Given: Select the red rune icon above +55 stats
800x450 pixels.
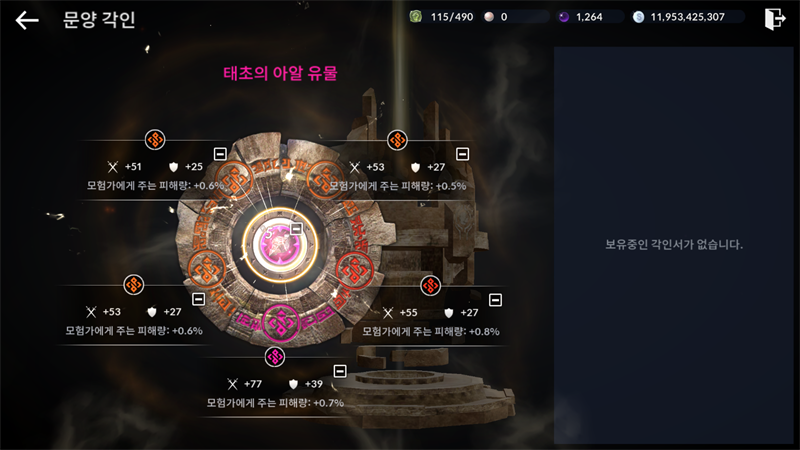Looking at the screenshot, I should (x=430, y=285).
